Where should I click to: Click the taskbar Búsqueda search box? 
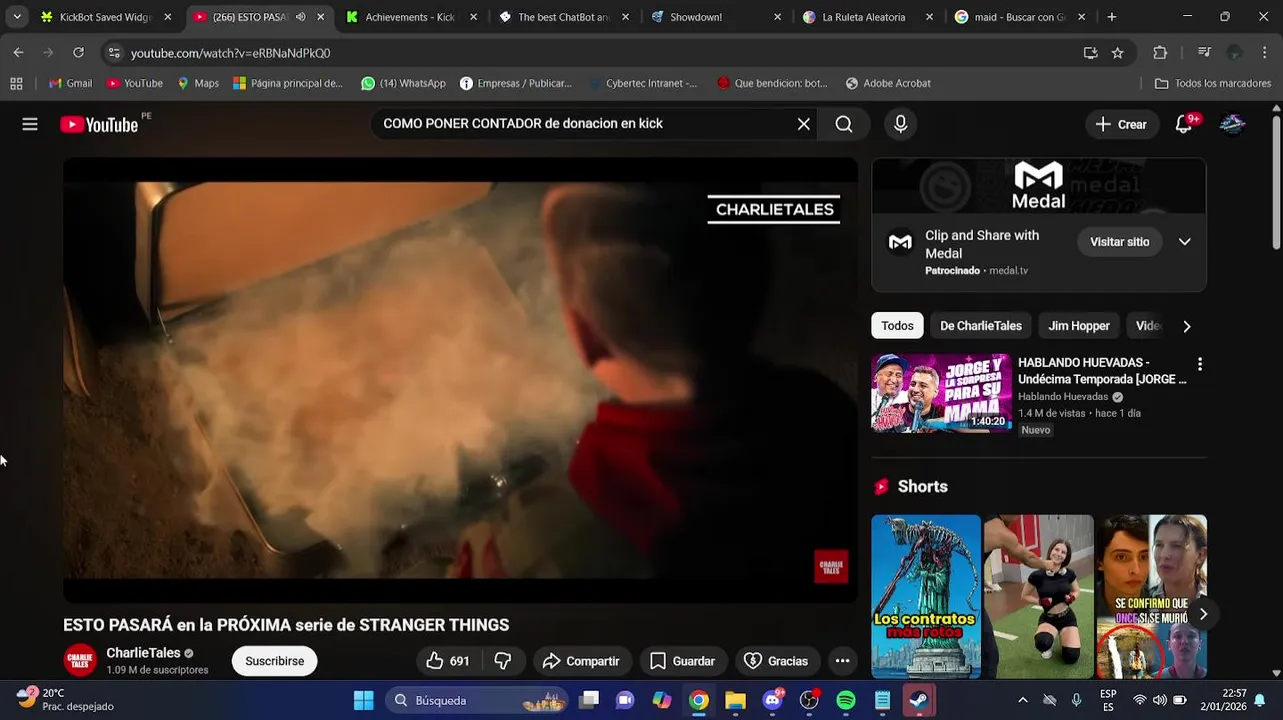476,700
